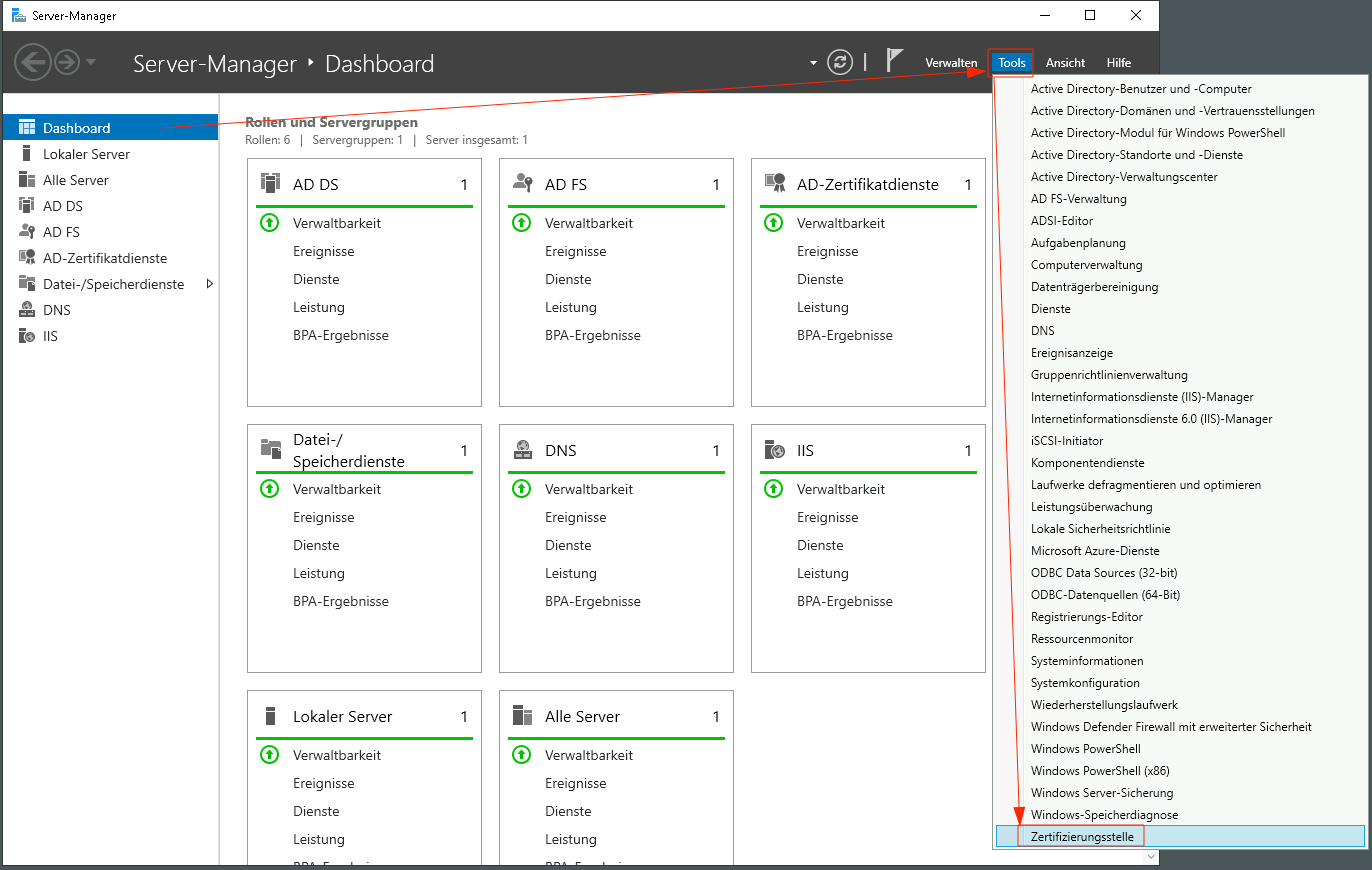The height and width of the screenshot is (870, 1372).
Task: Click IIS tile header icon
Action: coord(774,449)
